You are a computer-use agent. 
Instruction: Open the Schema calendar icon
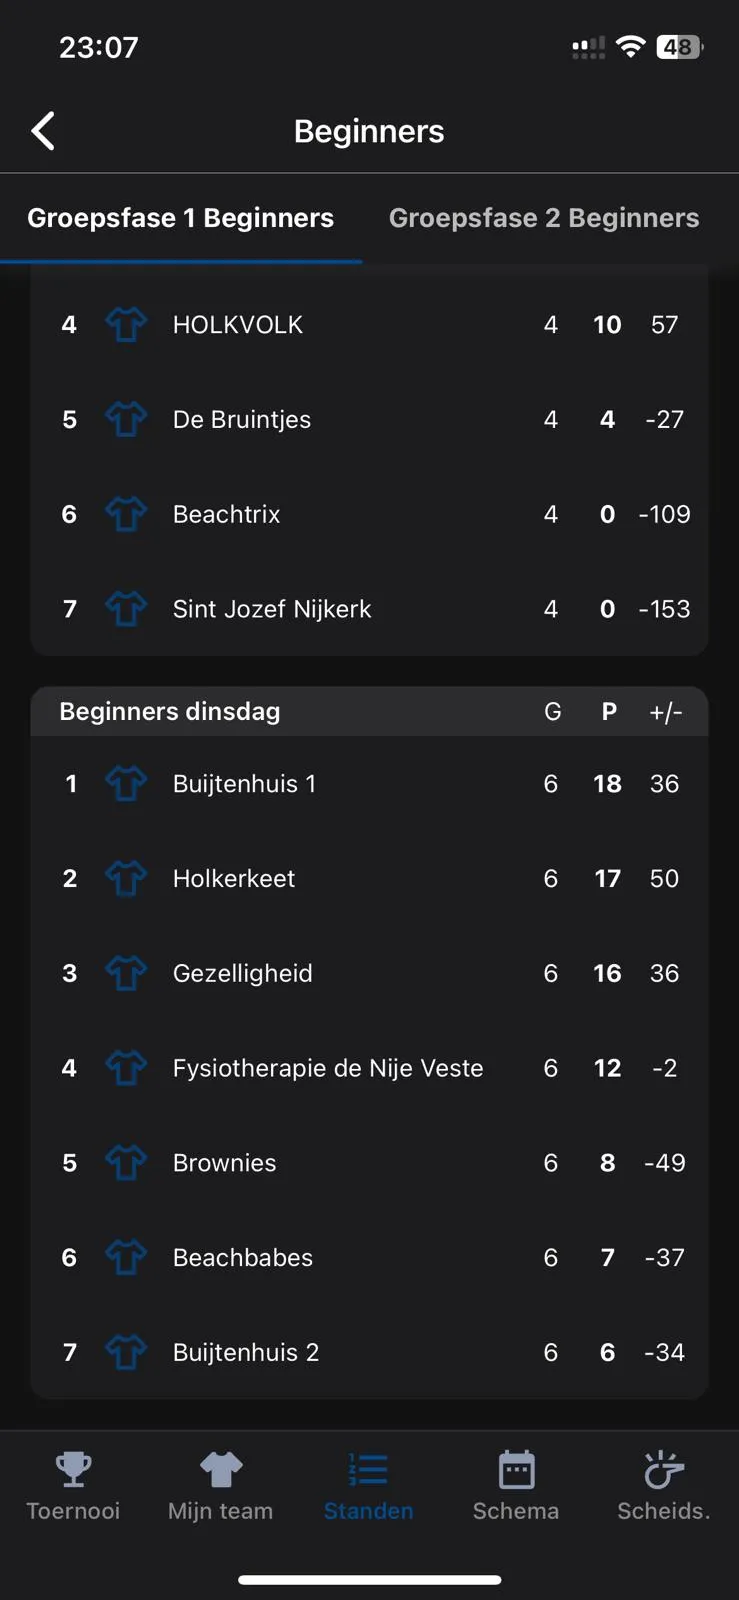516,1470
